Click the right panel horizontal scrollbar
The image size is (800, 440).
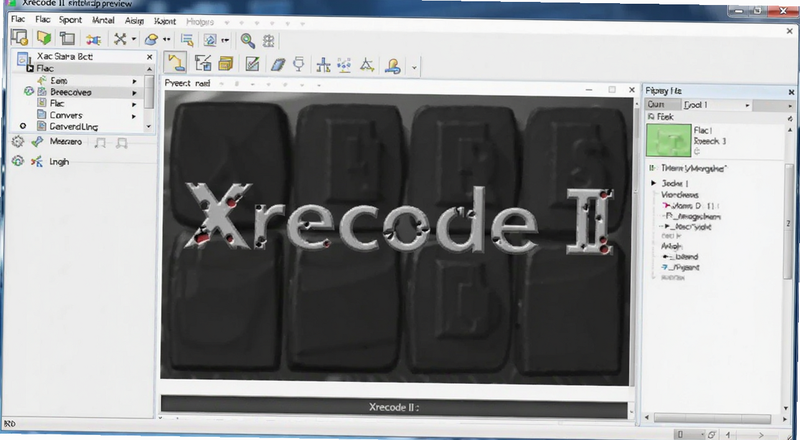[712, 418]
